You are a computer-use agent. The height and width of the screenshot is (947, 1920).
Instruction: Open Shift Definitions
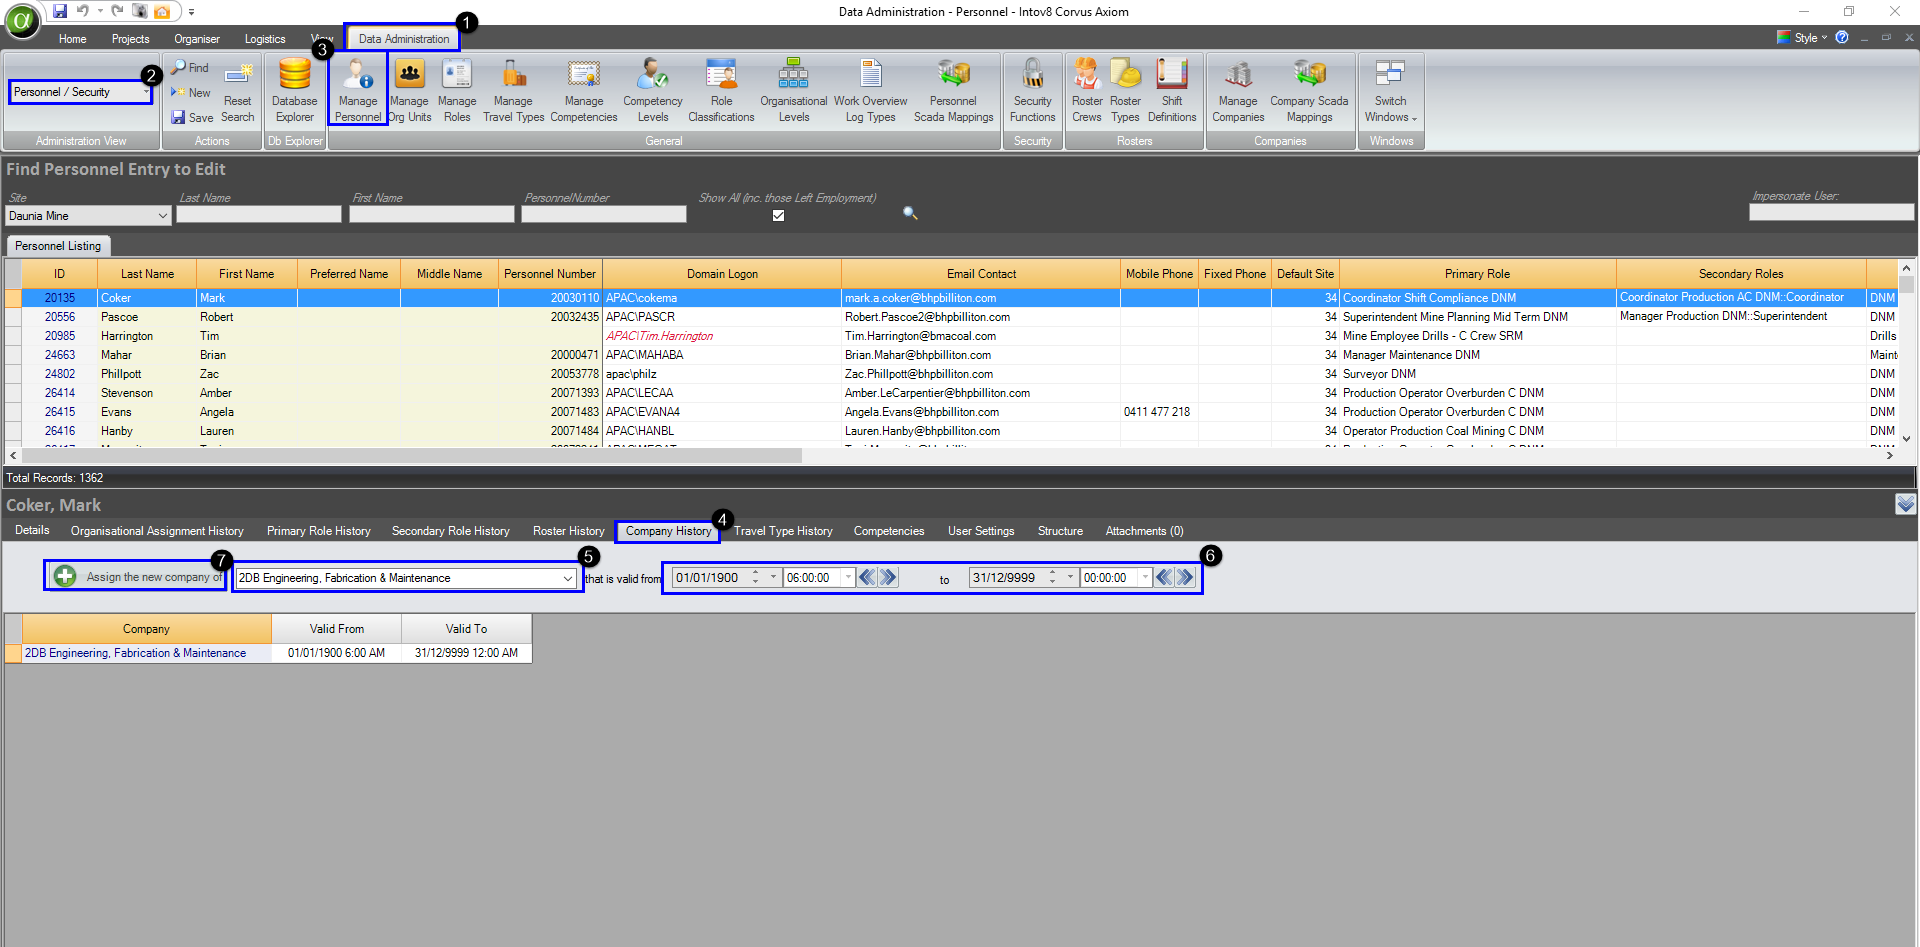[1172, 90]
